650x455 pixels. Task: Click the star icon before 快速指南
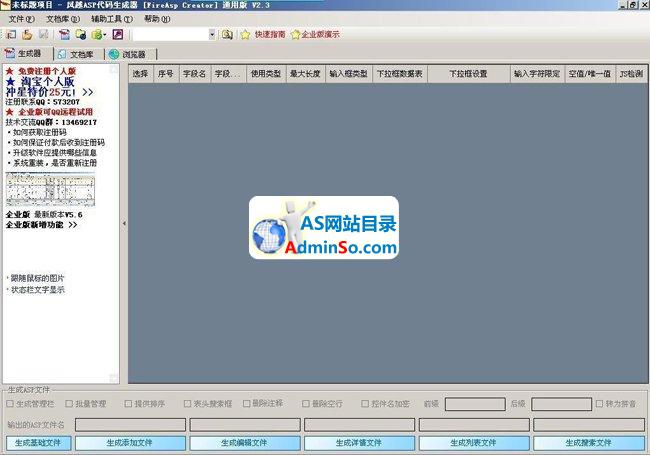245,34
